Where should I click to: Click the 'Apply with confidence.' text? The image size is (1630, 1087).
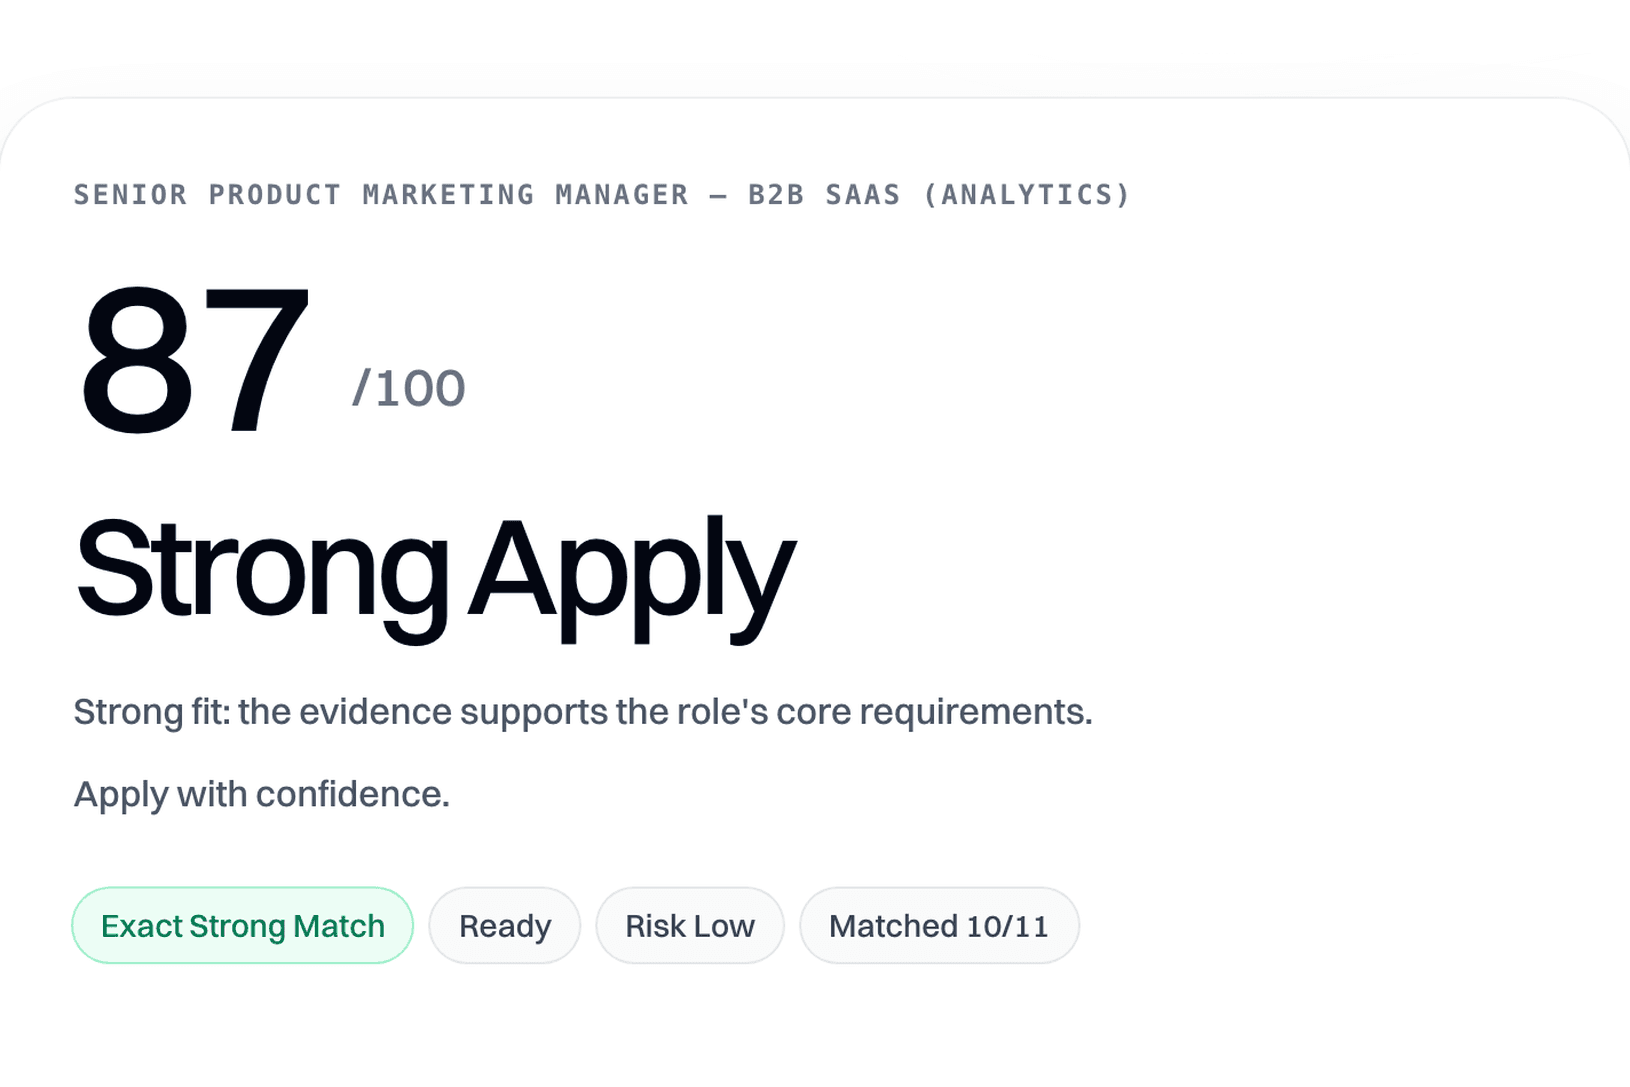pyautogui.click(x=262, y=794)
